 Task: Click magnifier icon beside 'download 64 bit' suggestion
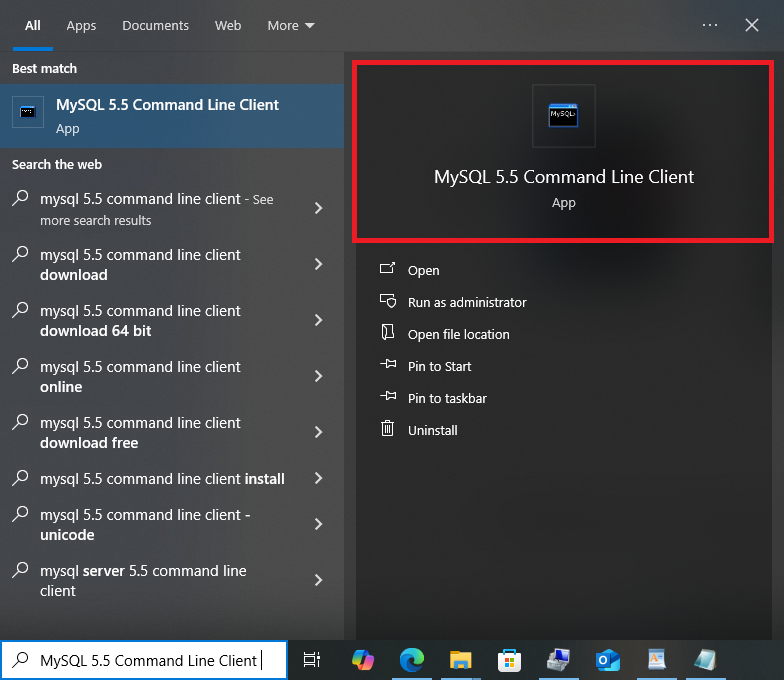(x=20, y=310)
